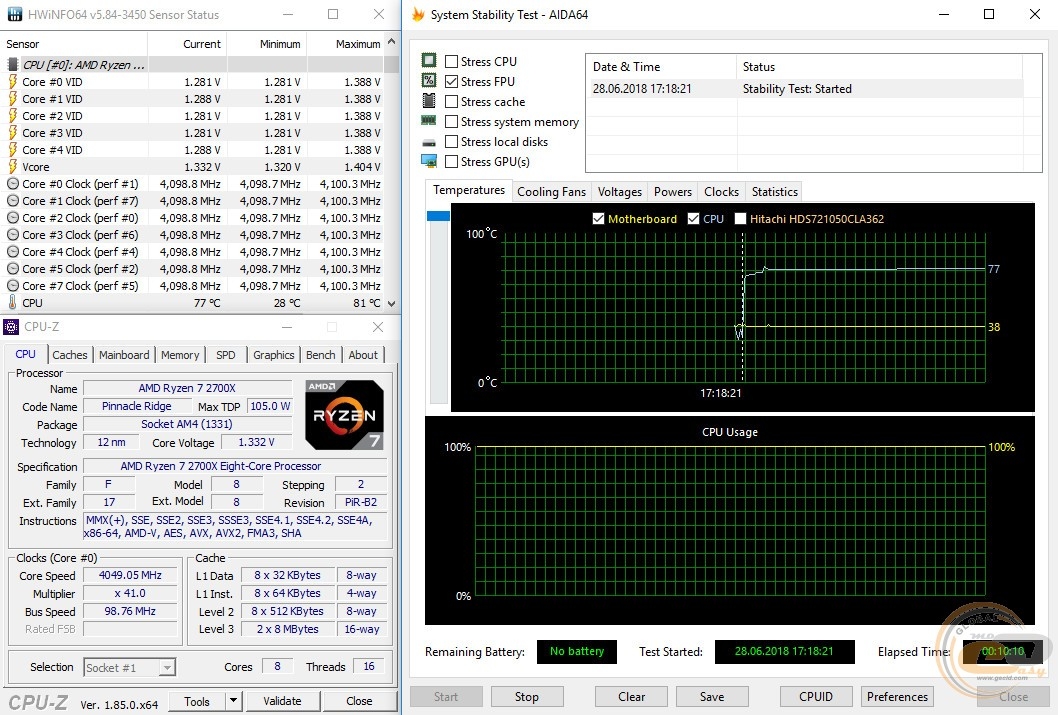Click the Clear button in AIDA64
This screenshot has width=1058, height=715.
[632, 697]
